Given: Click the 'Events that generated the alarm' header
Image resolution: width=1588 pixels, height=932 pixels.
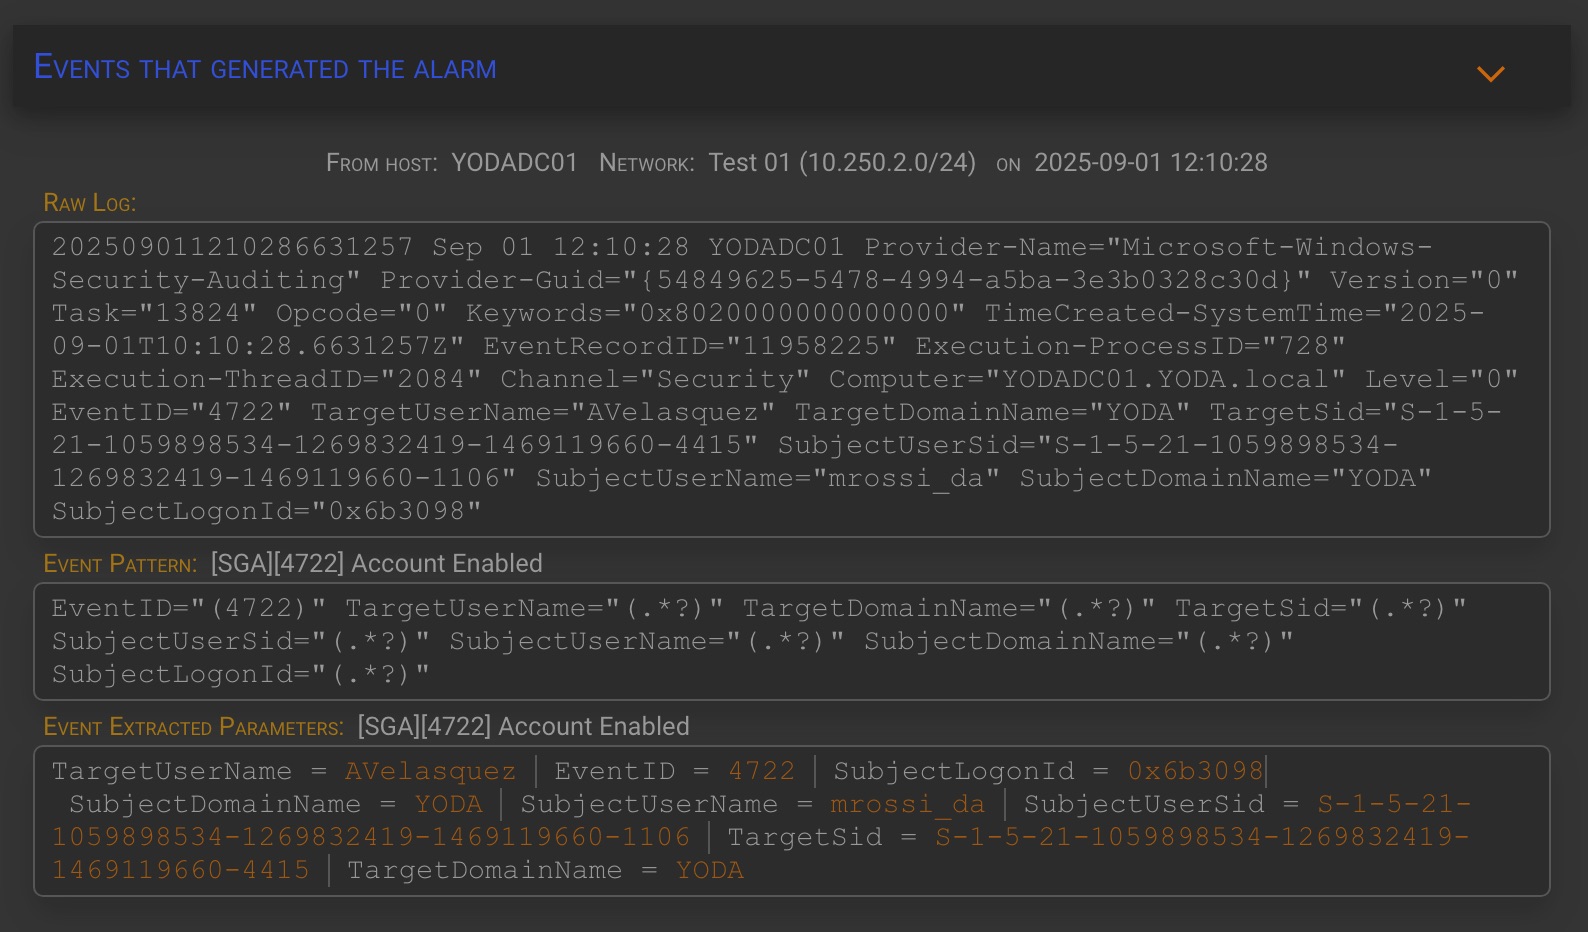Looking at the screenshot, I should 265,68.
